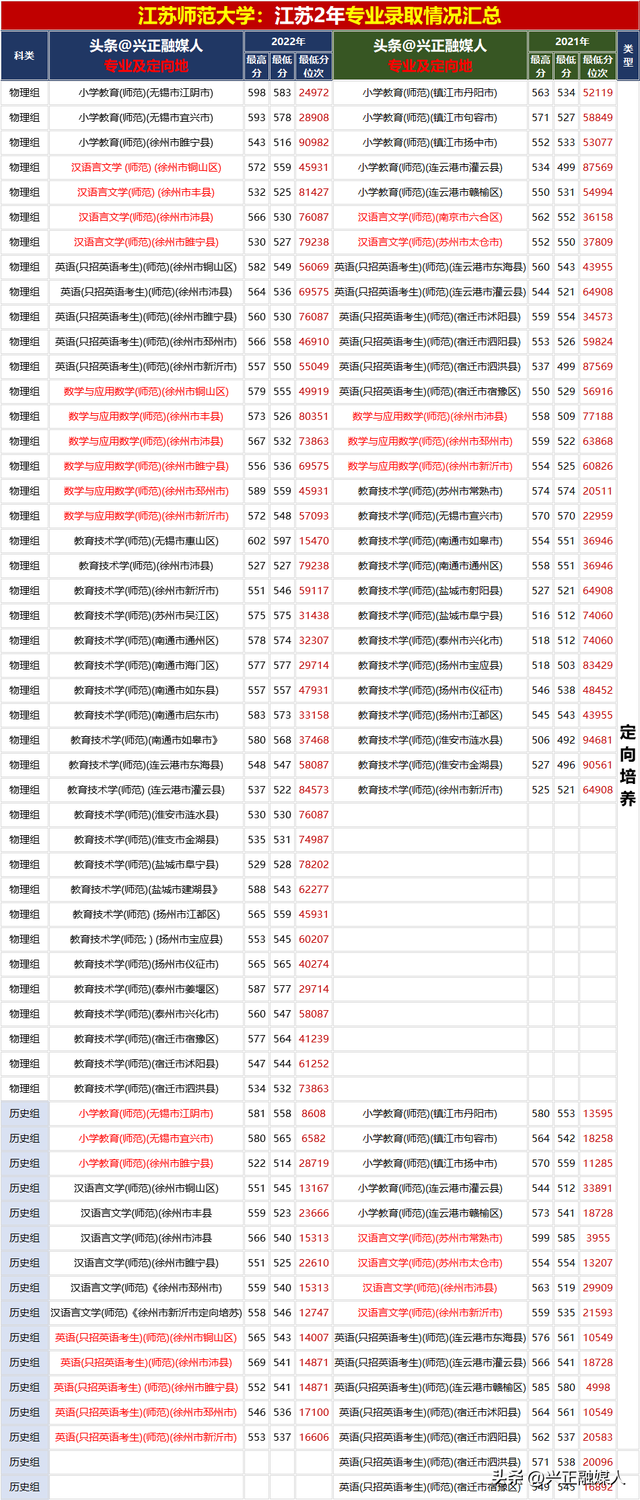This screenshot has width=640, height=1500.
Task: Select rank value 74987
Action: click(x=314, y=840)
